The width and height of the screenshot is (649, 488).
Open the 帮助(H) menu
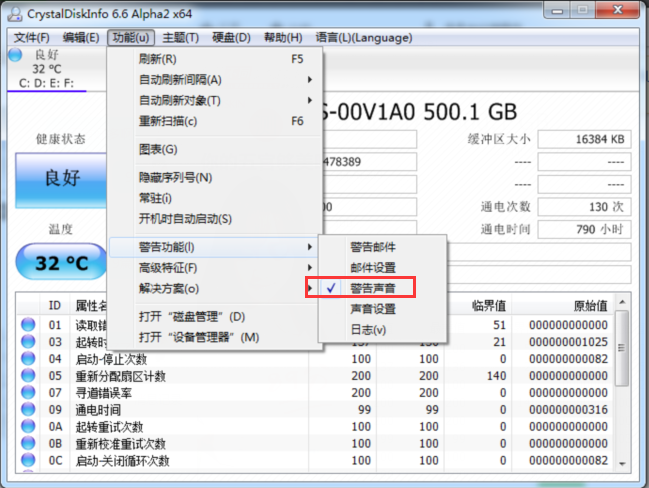coord(283,38)
